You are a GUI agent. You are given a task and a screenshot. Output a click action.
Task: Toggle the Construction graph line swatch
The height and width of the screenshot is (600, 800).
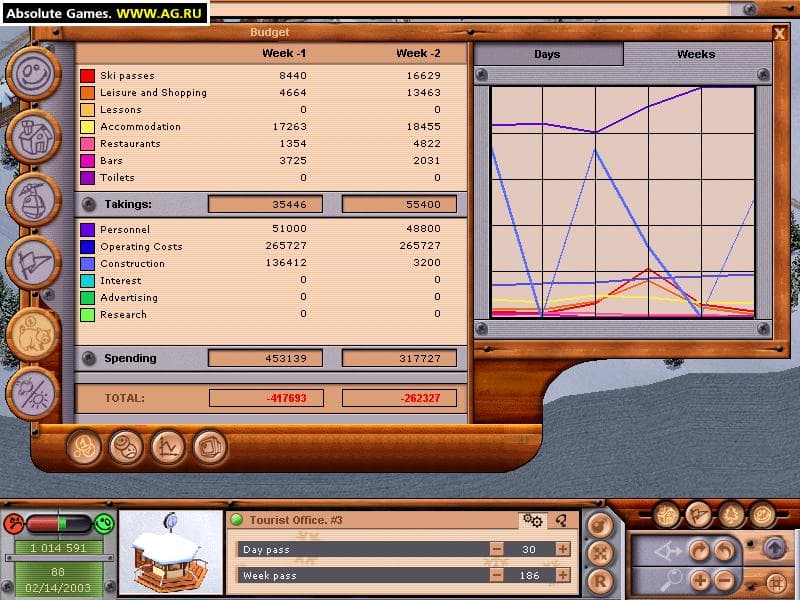(x=87, y=264)
